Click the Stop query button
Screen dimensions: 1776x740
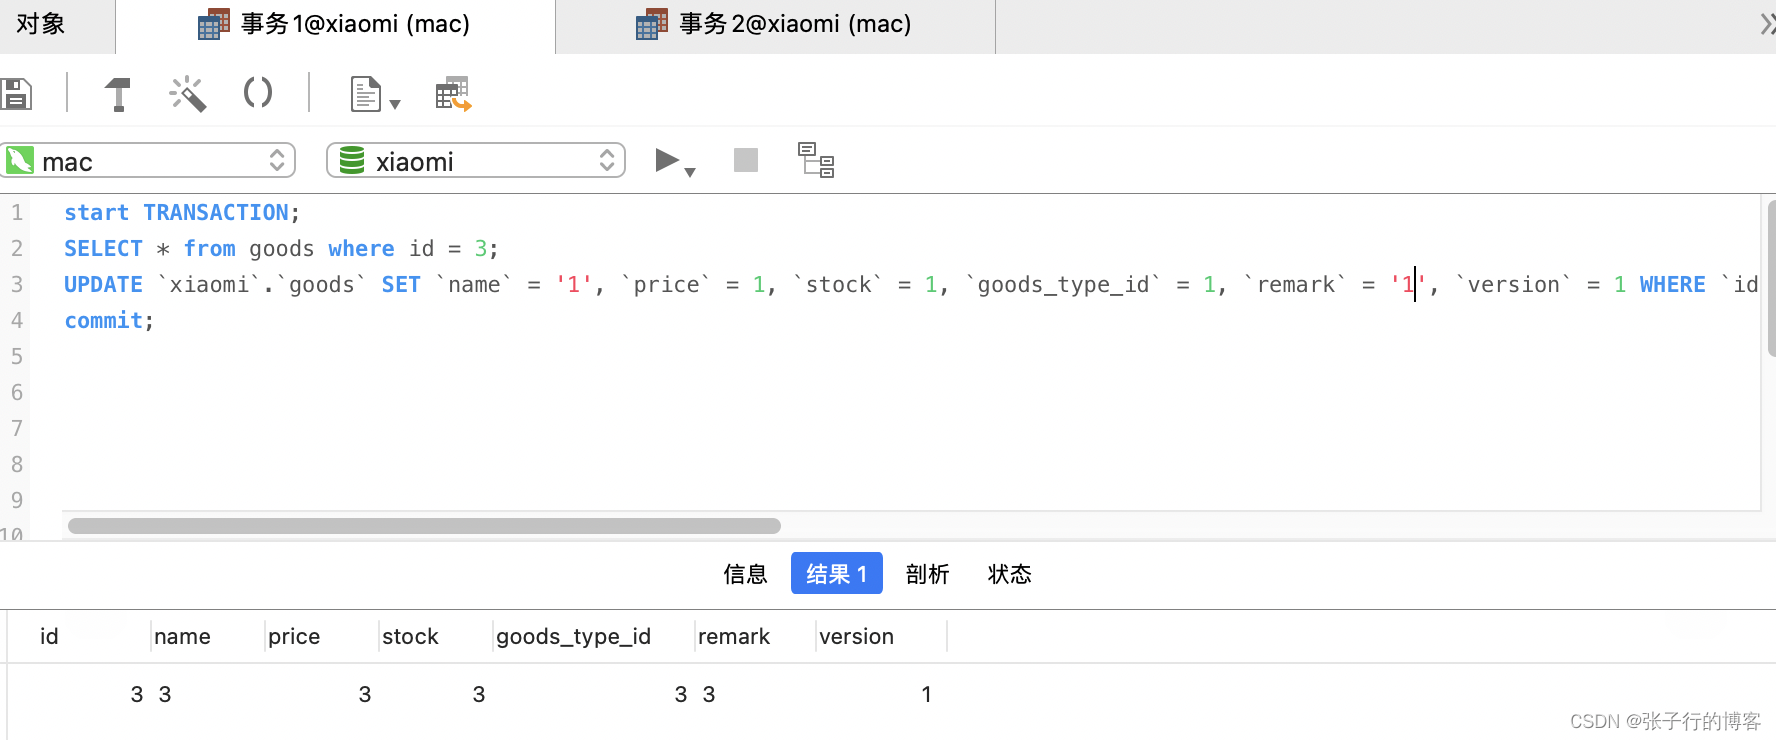[x=746, y=160]
